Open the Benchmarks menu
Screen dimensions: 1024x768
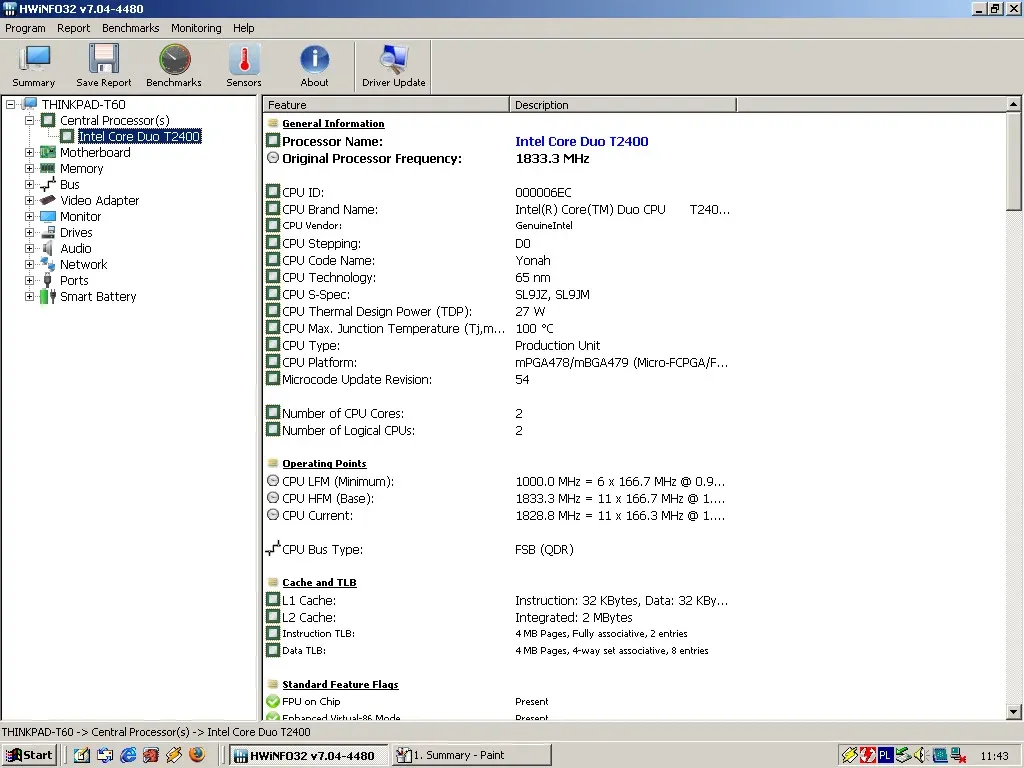coord(131,28)
